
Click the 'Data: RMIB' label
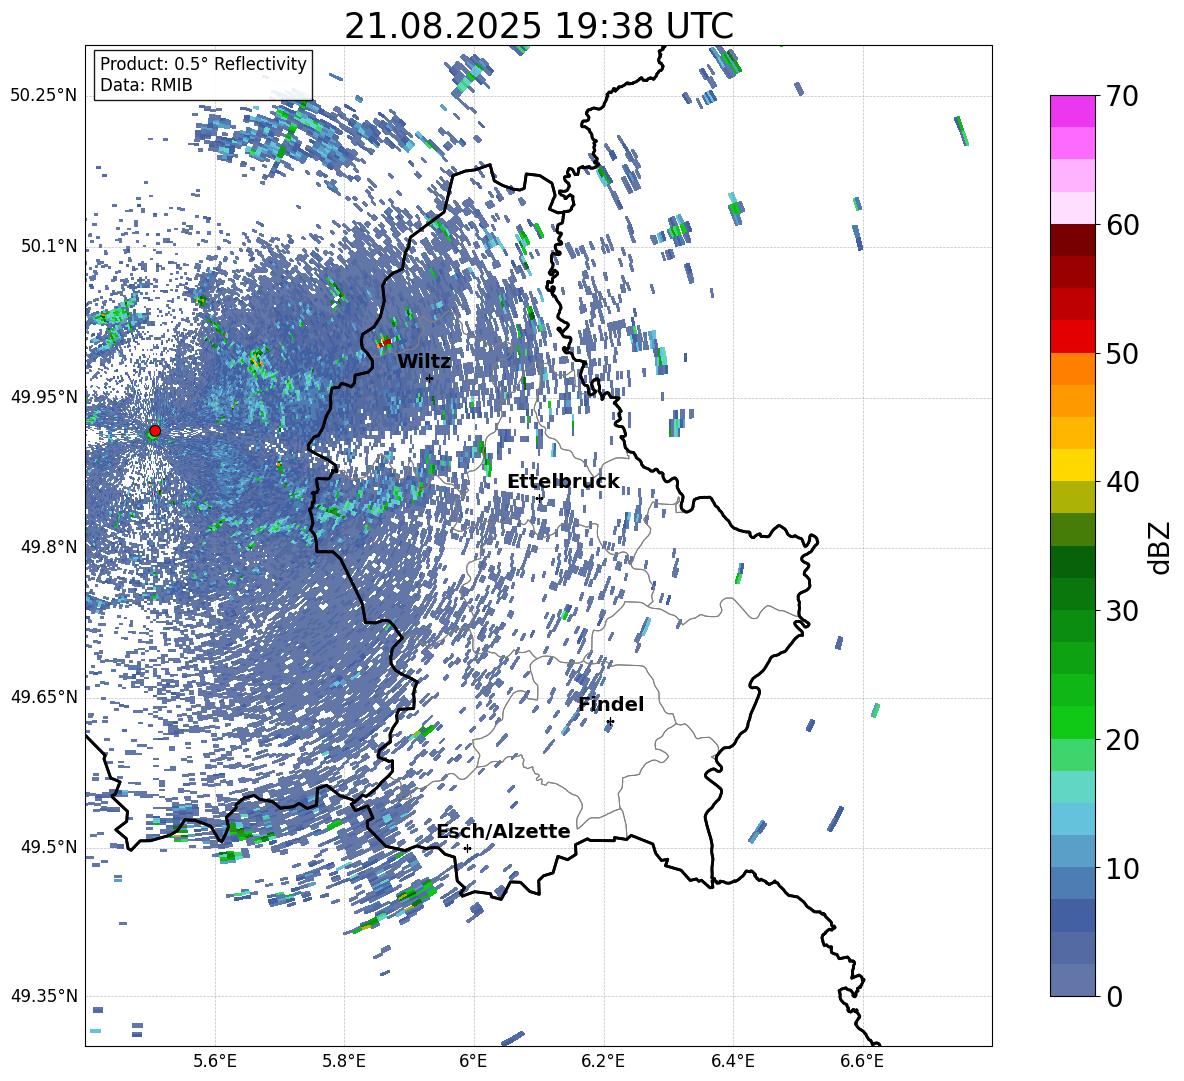tap(146, 85)
